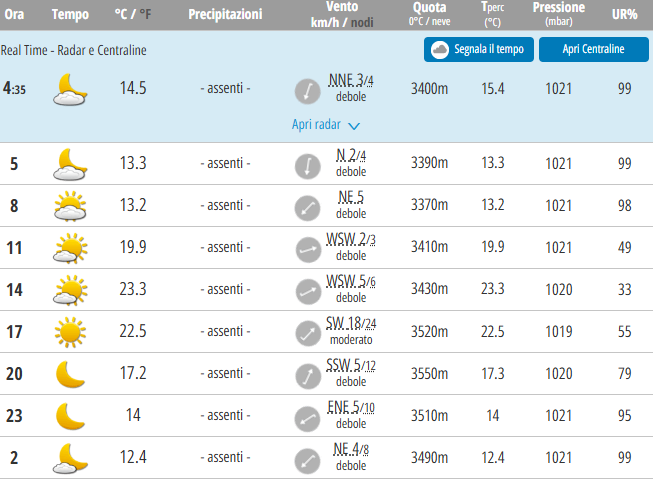The image size is (653, 480).
Task: Open the Apri Centraline panel
Action: 593,49
